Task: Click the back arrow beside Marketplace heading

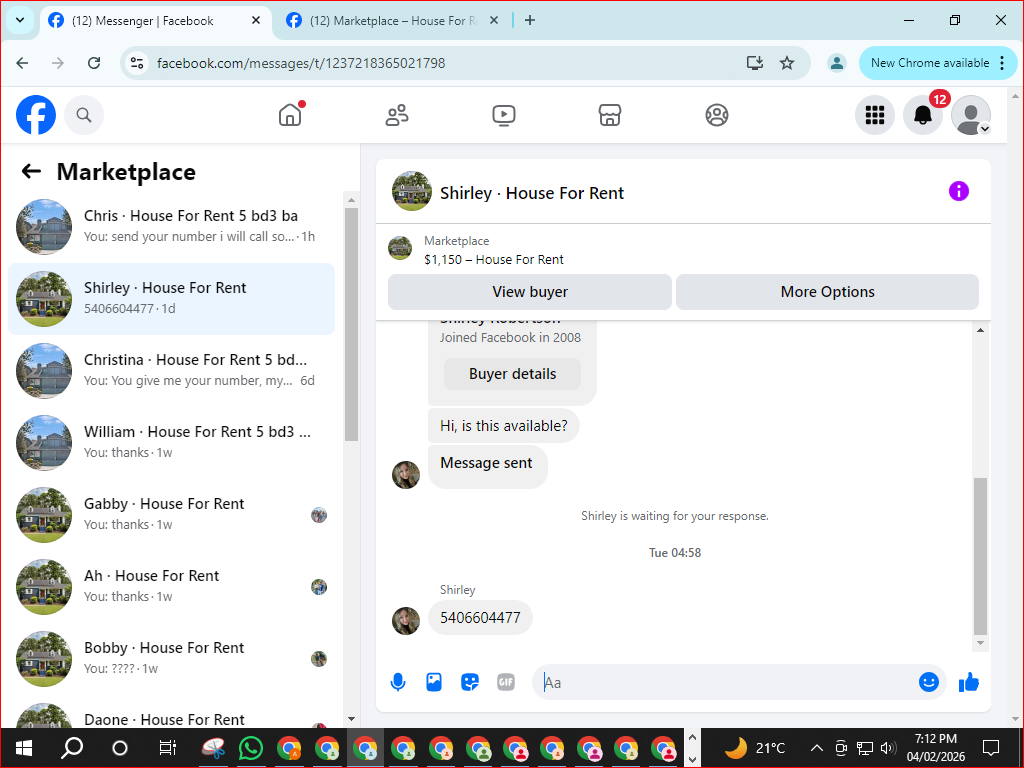Action: 31,172
